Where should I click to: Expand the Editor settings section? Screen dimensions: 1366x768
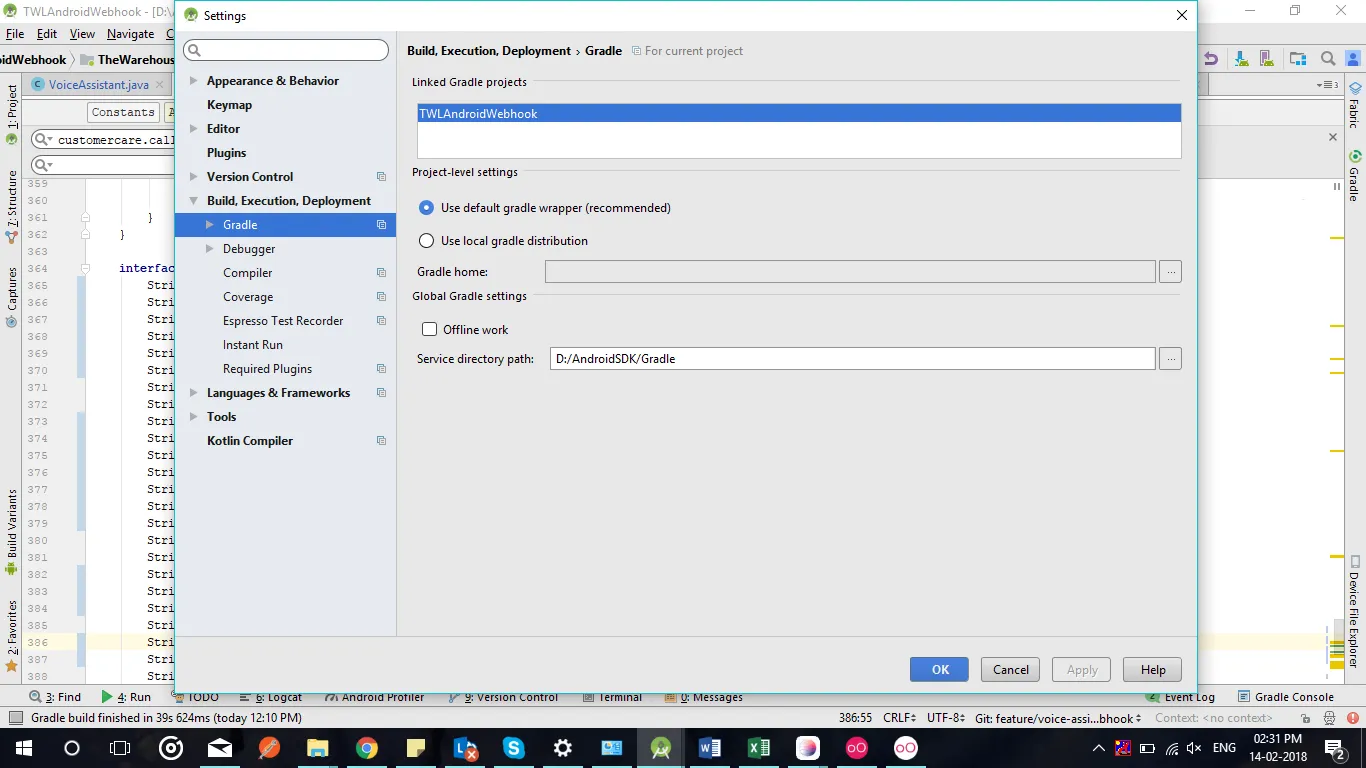pos(193,129)
